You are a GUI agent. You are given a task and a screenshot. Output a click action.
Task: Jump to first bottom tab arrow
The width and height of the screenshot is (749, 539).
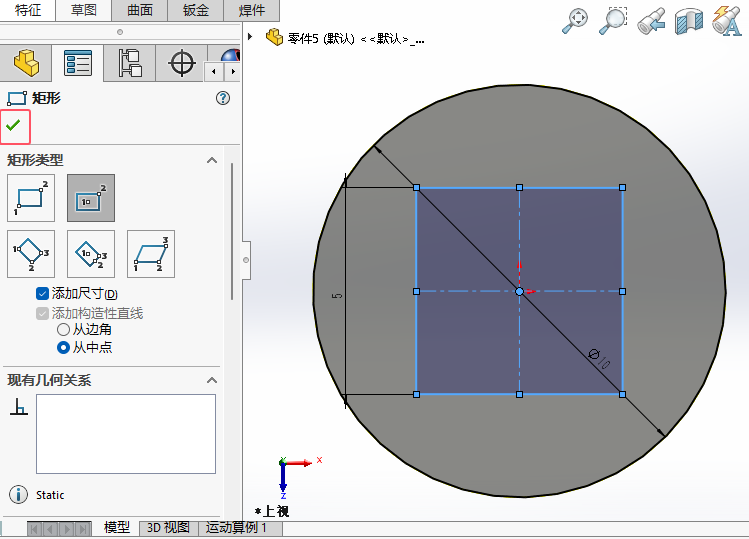(34, 529)
